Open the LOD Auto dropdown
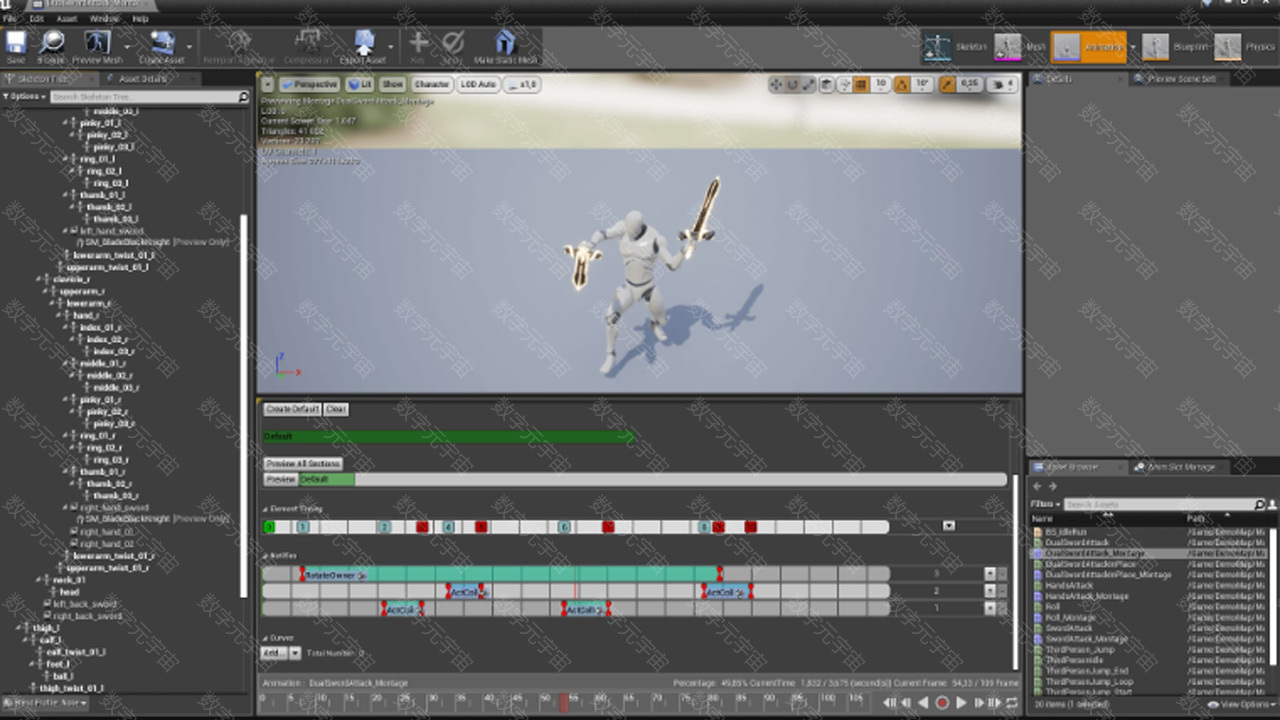The image size is (1280, 720). (478, 85)
